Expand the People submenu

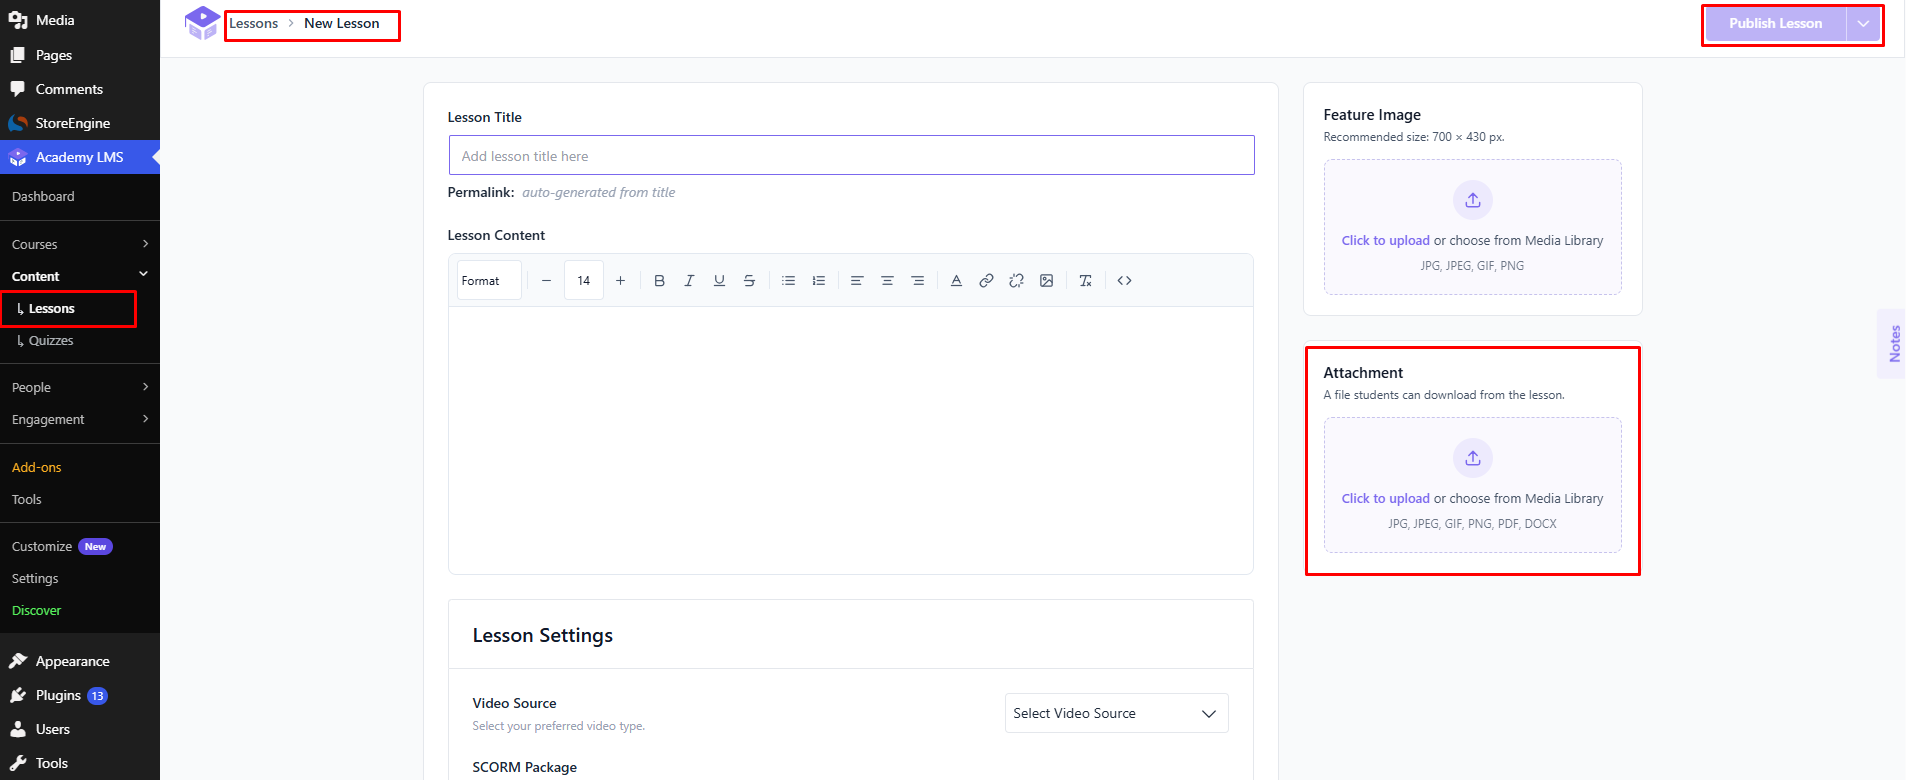tap(80, 387)
